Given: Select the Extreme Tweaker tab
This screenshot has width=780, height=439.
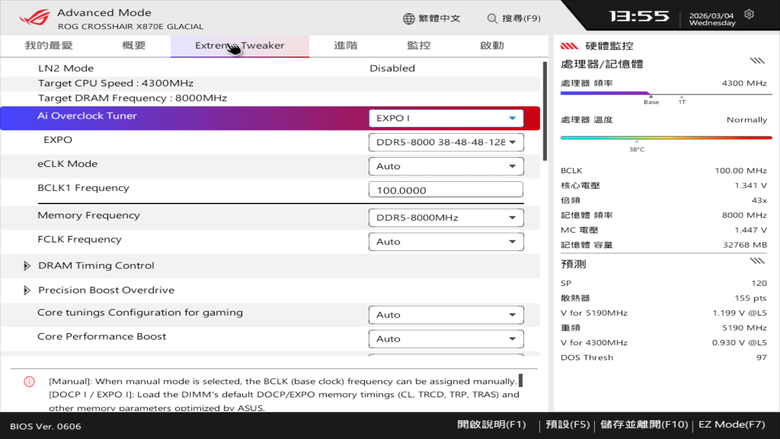Looking at the screenshot, I should click(x=240, y=46).
